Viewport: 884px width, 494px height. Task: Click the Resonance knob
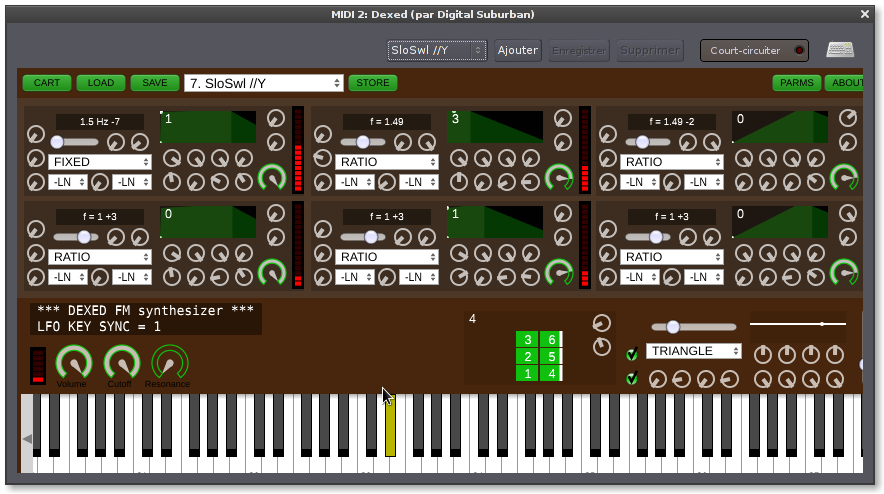tap(169, 362)
